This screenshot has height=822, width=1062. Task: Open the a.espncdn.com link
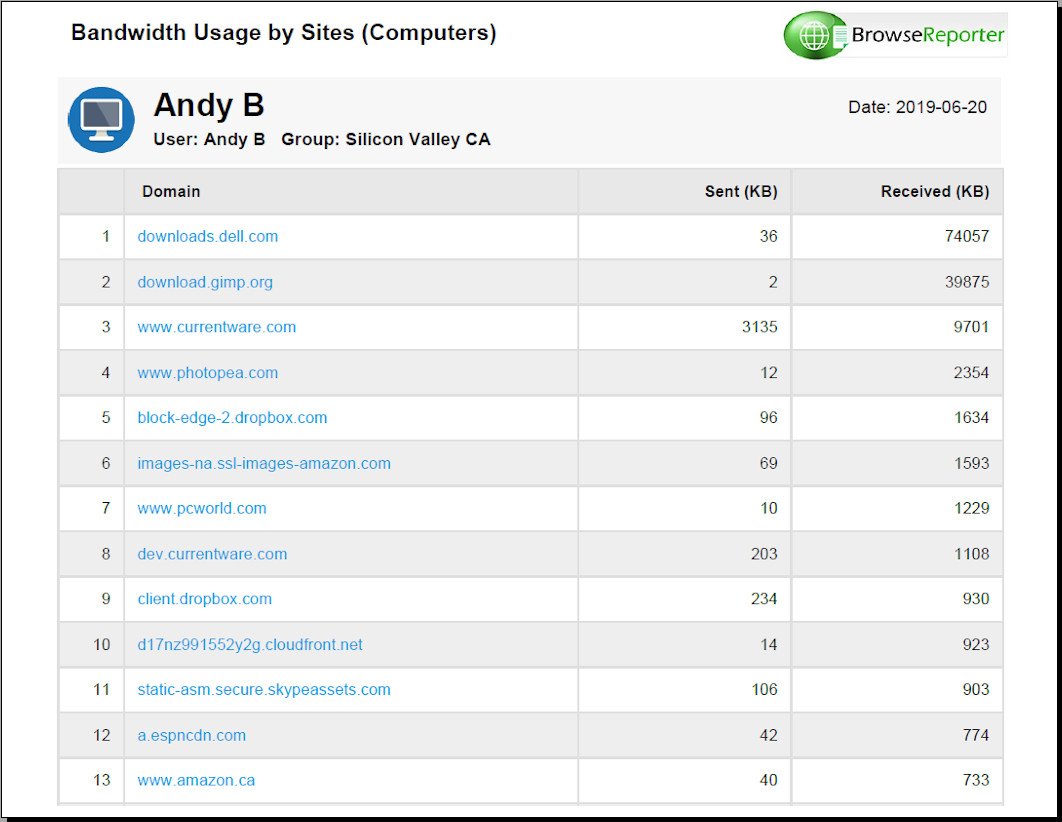coord(192,735)
